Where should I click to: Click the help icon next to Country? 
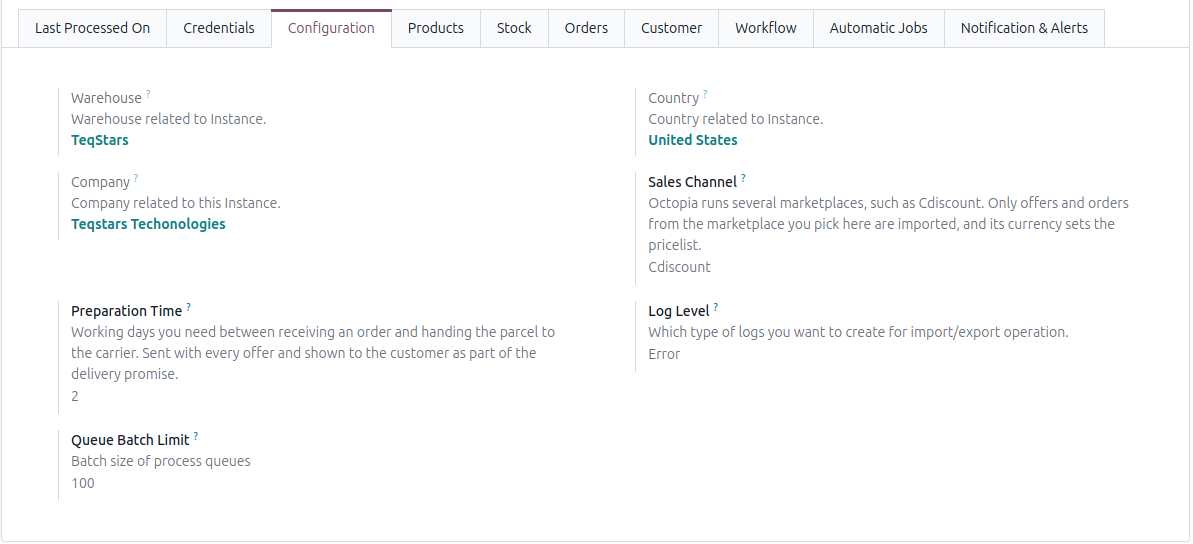click(705, 94)
